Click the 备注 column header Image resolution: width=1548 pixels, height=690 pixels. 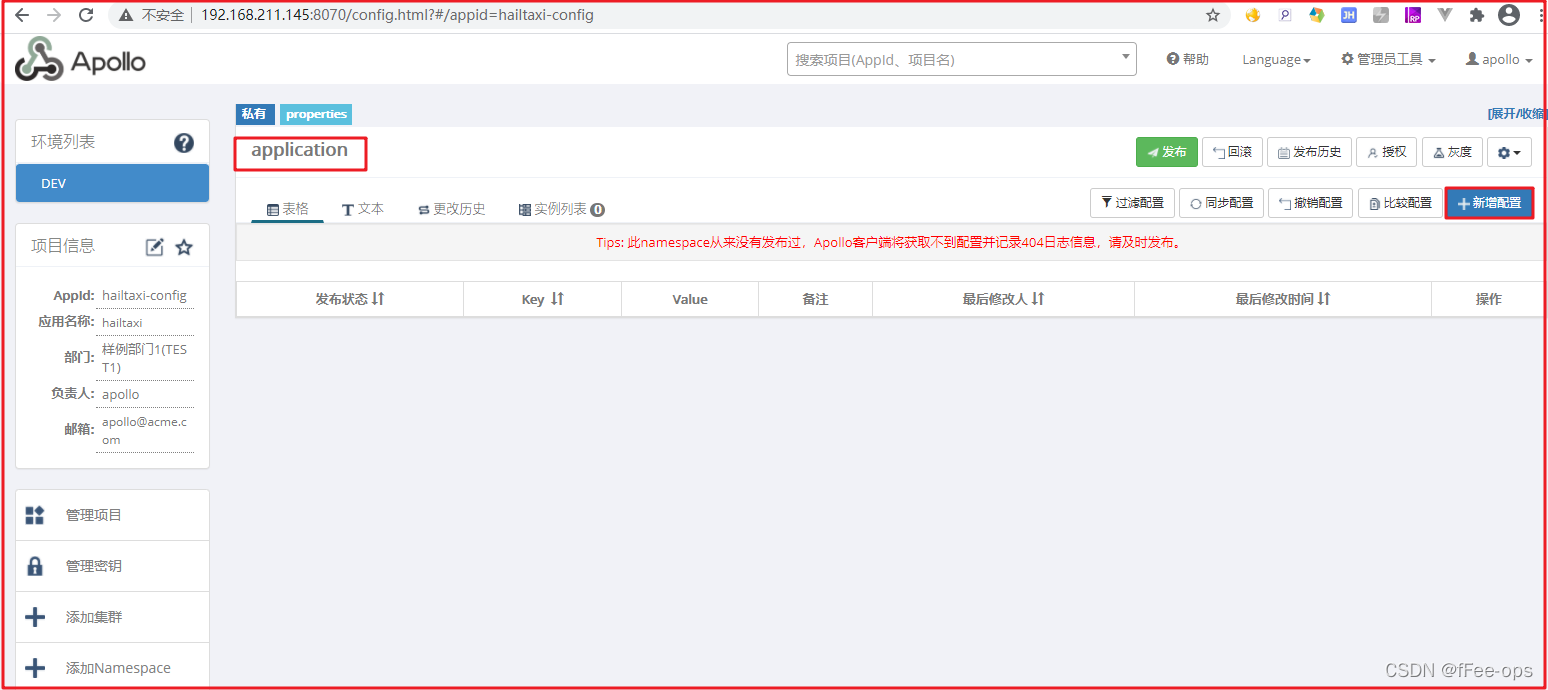tap(815, 299)
